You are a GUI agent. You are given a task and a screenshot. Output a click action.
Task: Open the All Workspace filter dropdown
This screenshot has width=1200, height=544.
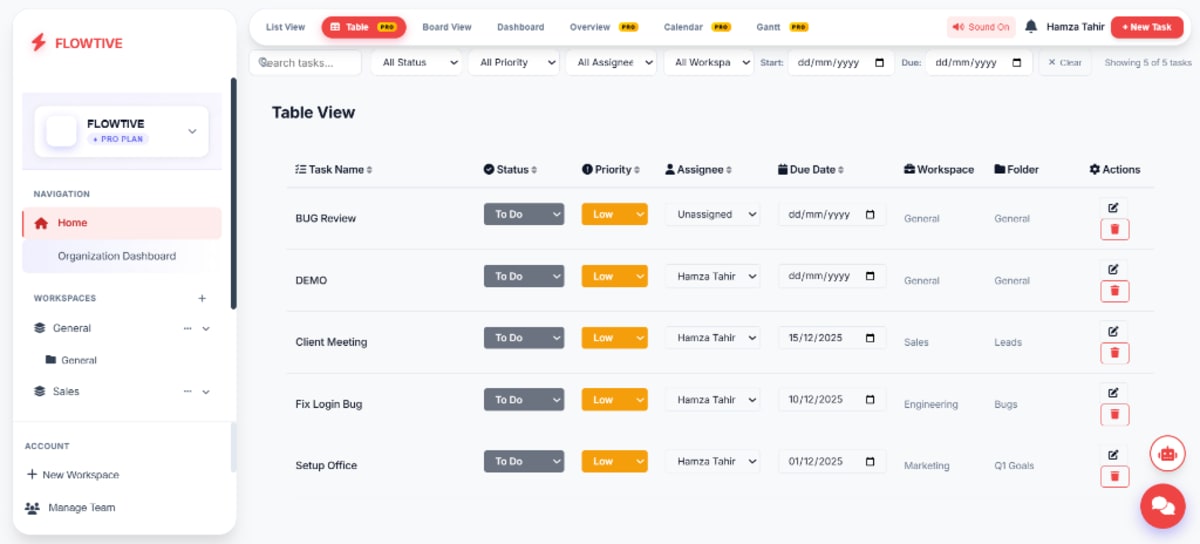[x=708, y=62]
